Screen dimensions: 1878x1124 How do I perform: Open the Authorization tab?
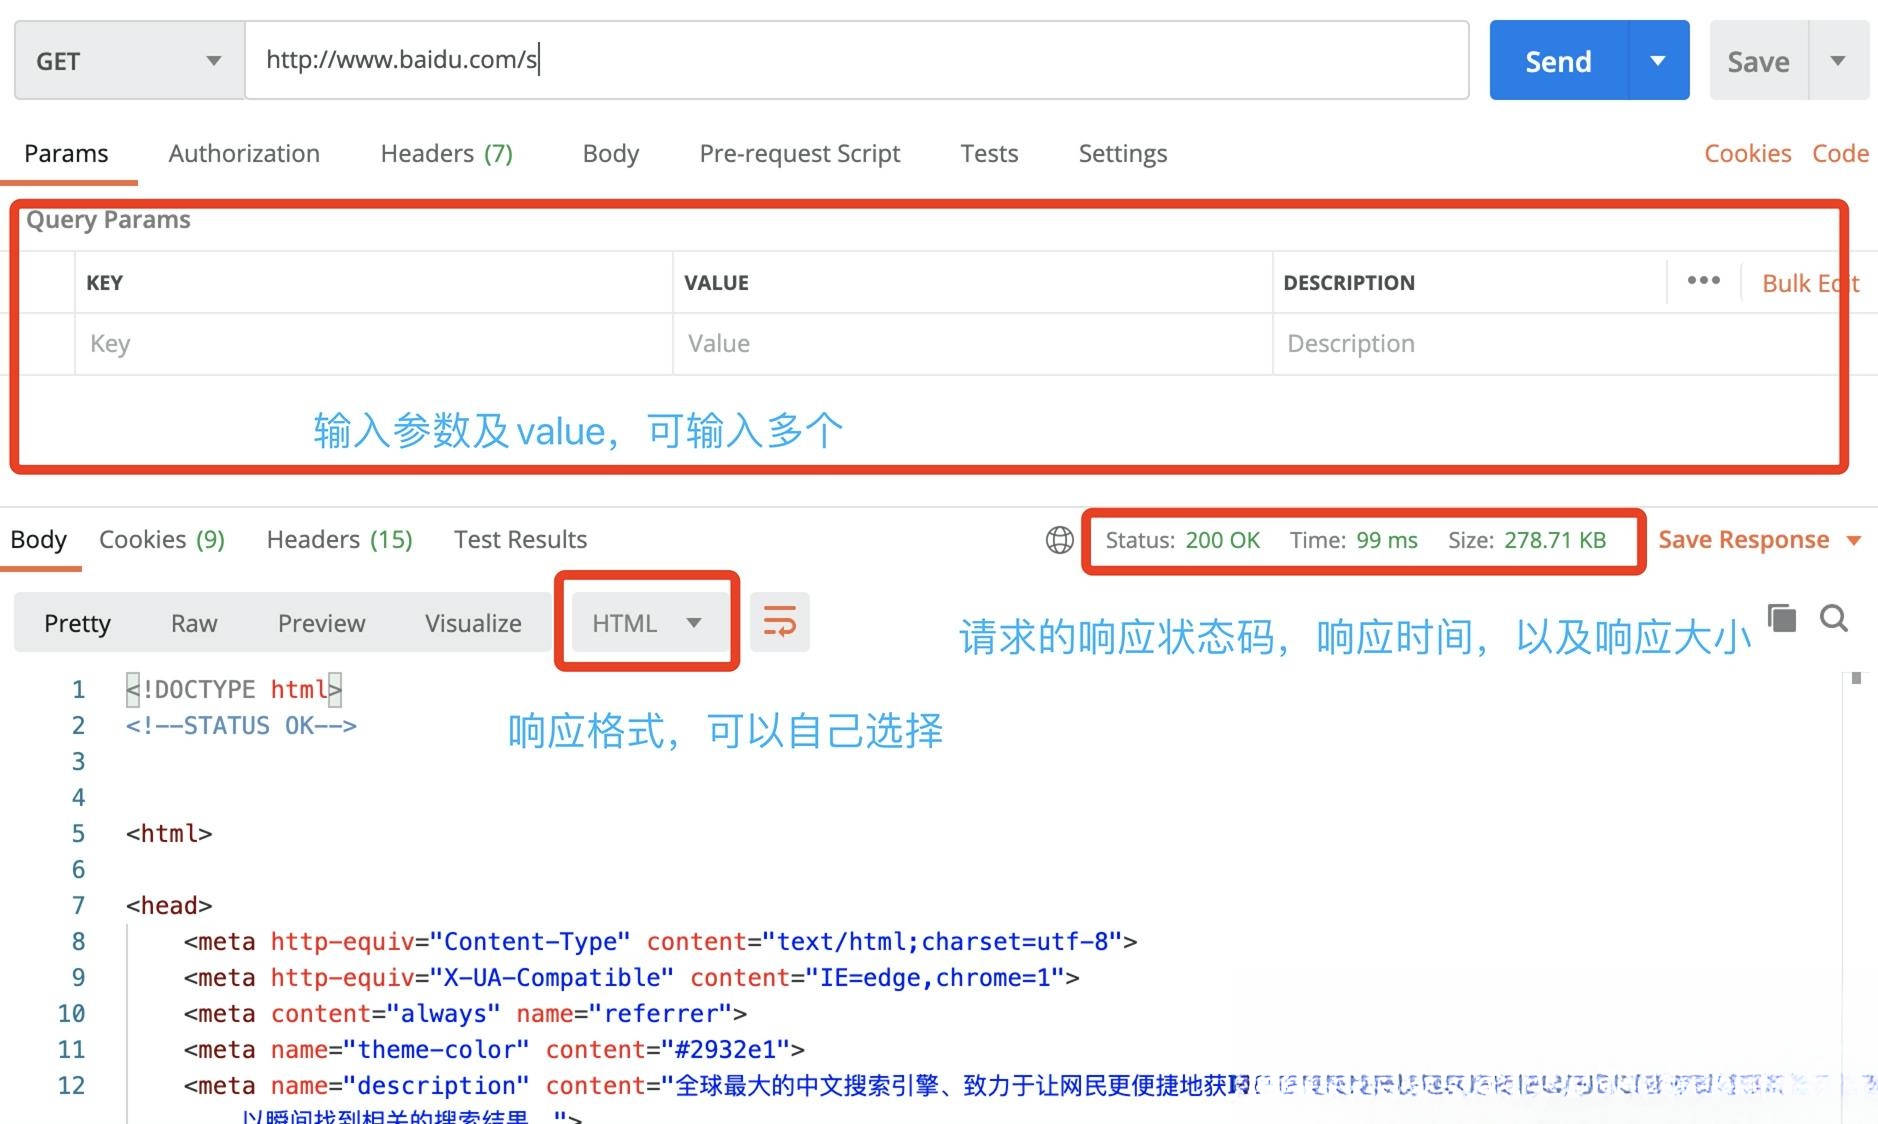[x=244, y=153]
